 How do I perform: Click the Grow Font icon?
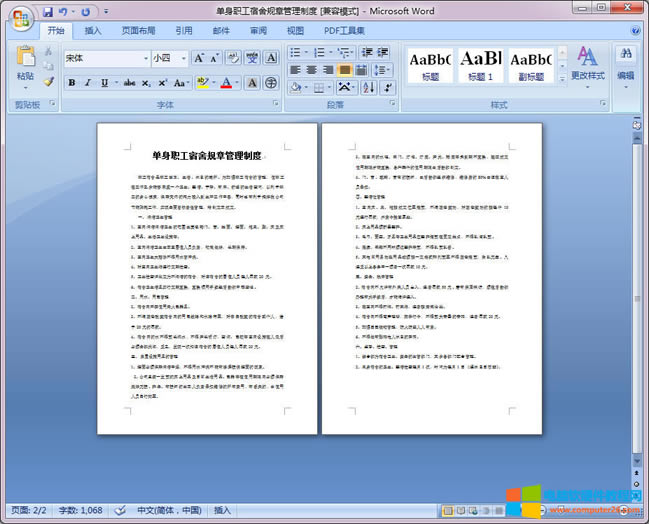click(200, 58)
